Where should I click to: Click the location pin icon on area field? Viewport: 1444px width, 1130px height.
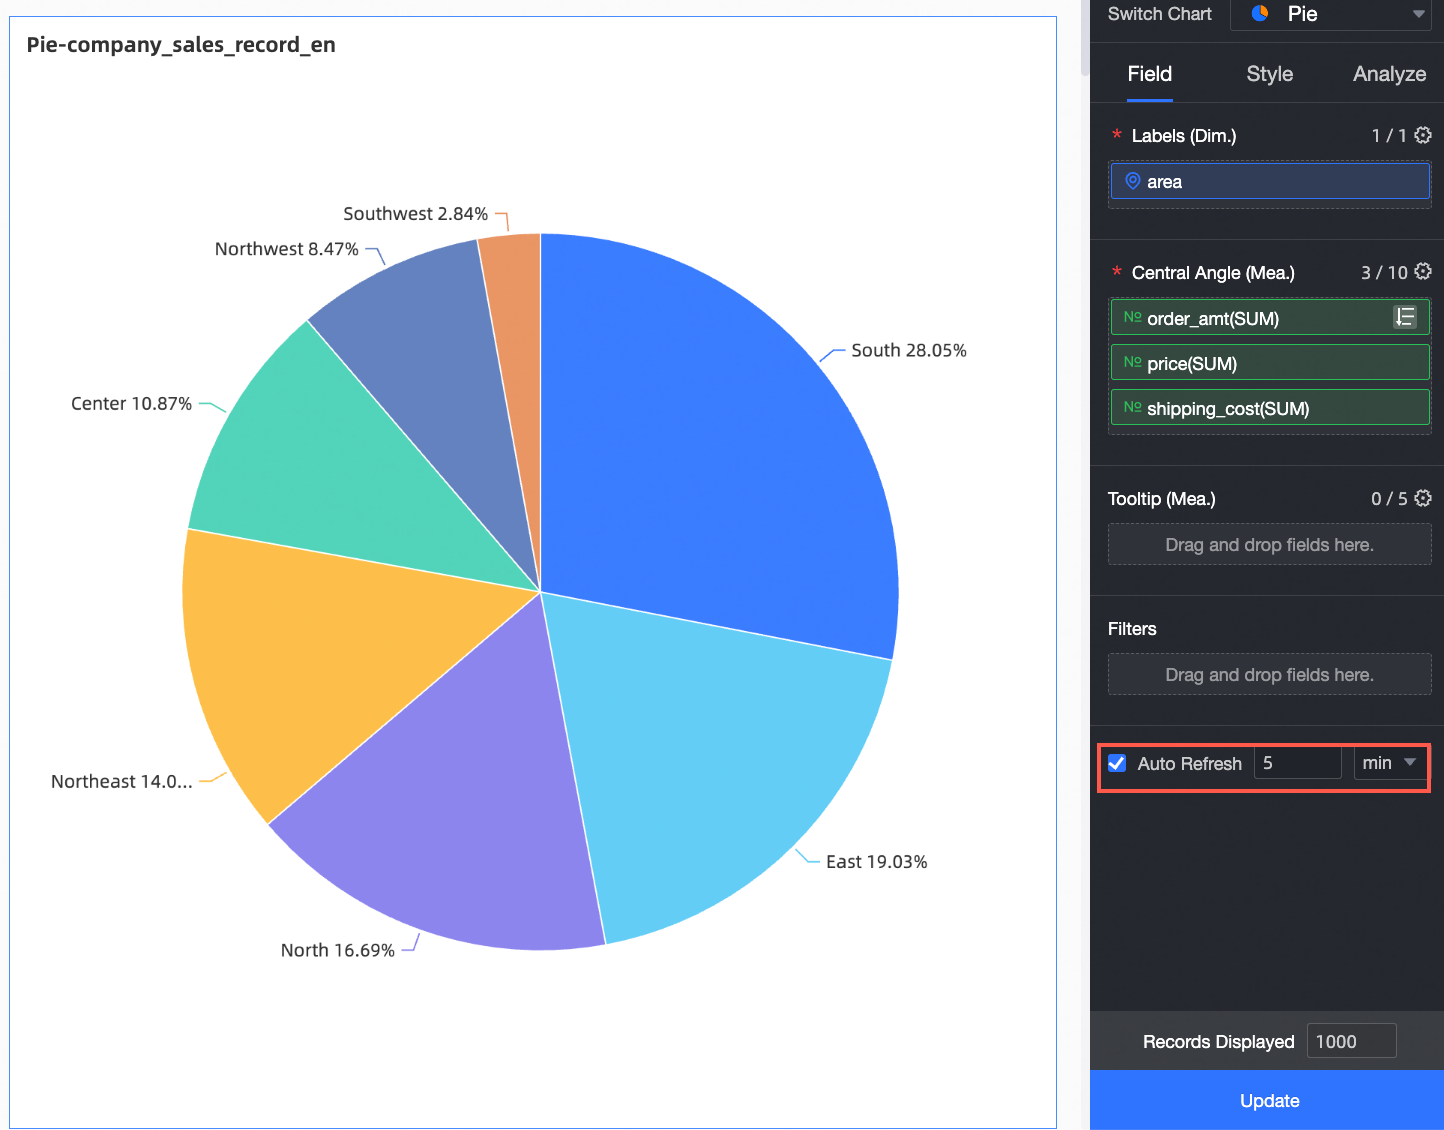click(1133, 181)
